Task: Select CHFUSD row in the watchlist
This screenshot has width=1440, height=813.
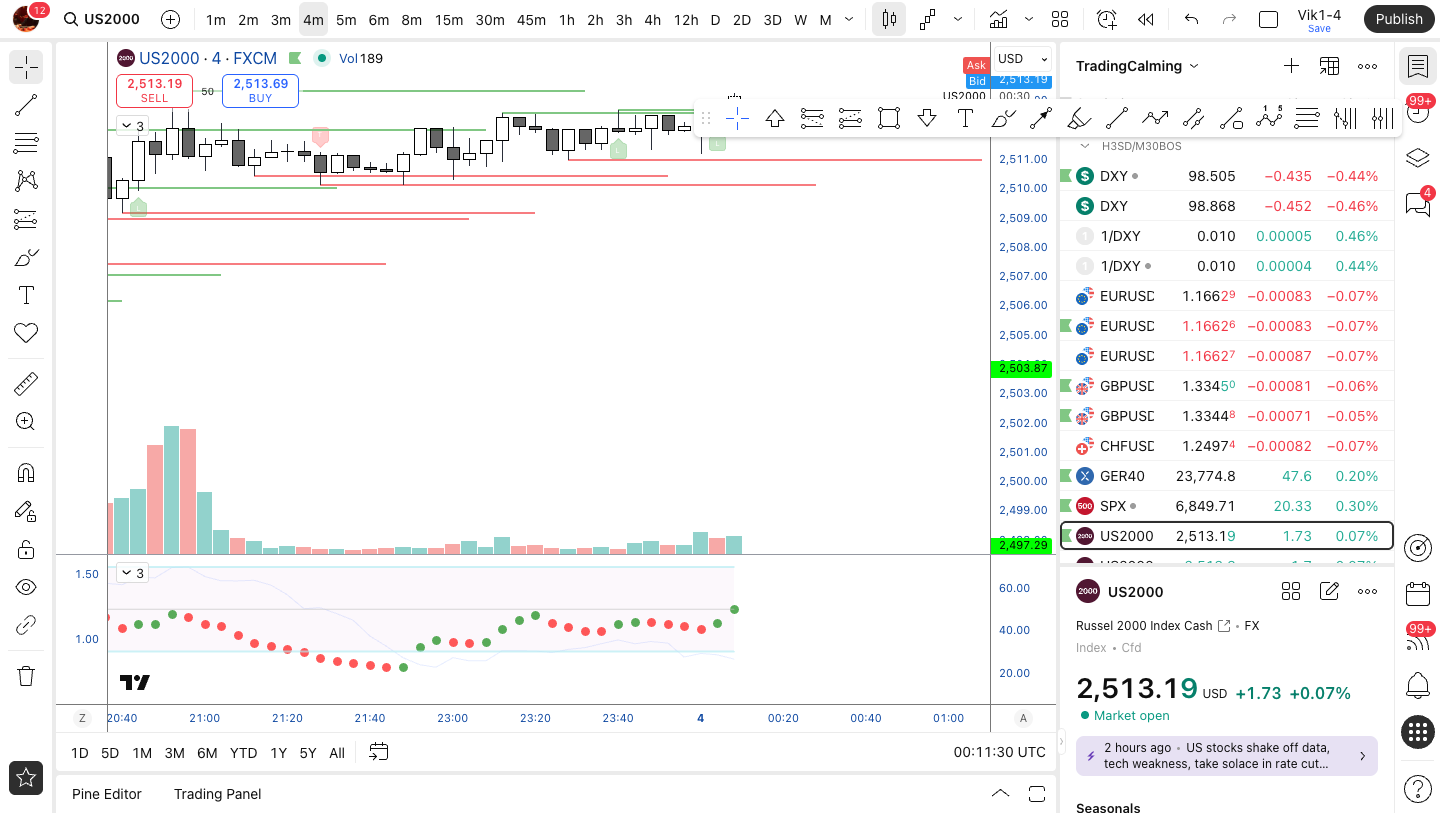Action: click(x=1226, y=446)
